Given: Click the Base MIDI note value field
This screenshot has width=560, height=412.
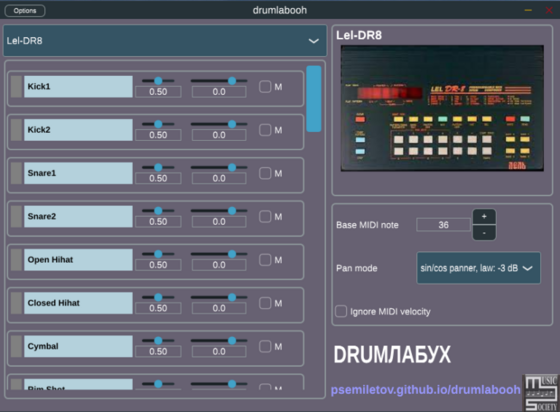Looking at the screenshot, I should 443,225.
